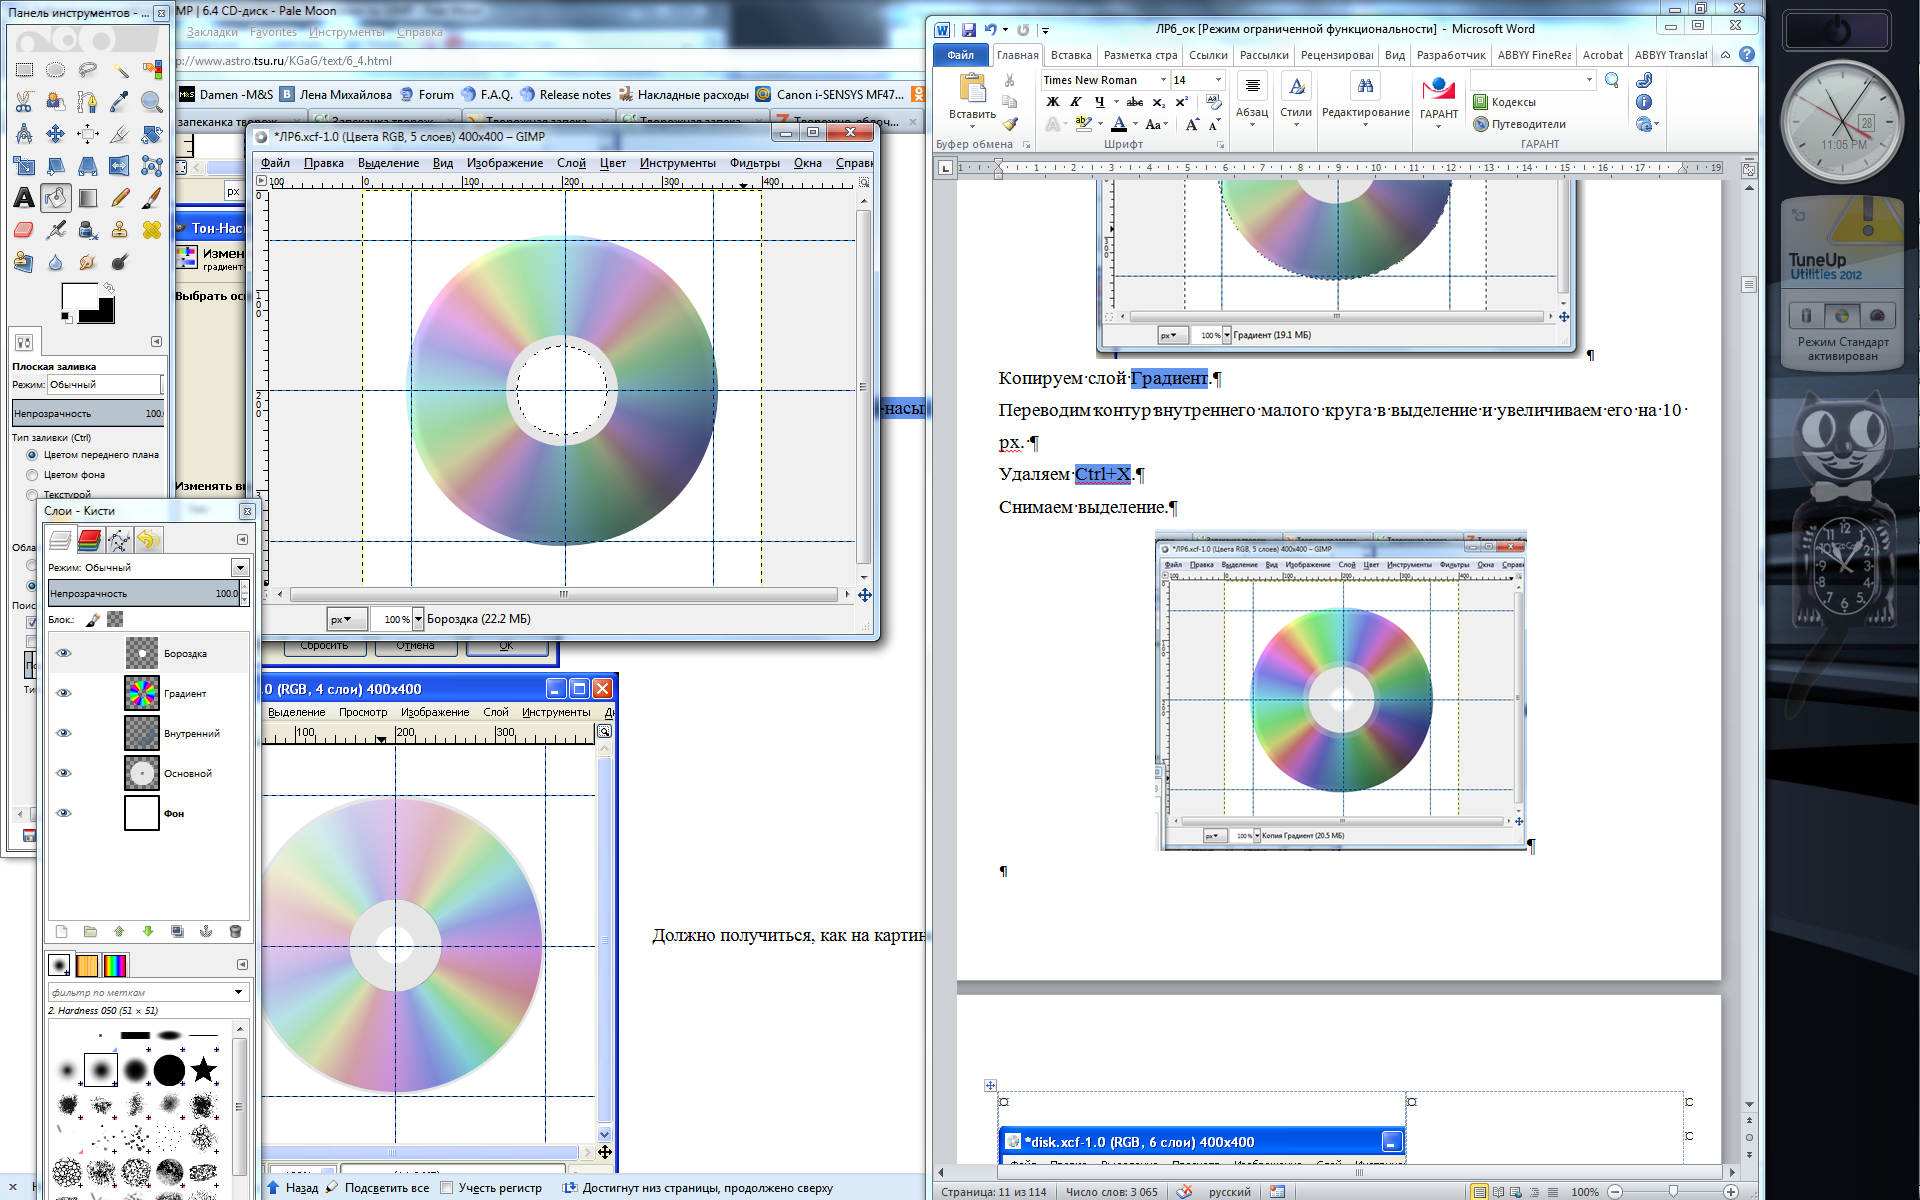Screen dimensions: 1920x1200
Task: Switch to the Ссылки ribbon tab
Action: [1208, 55]
